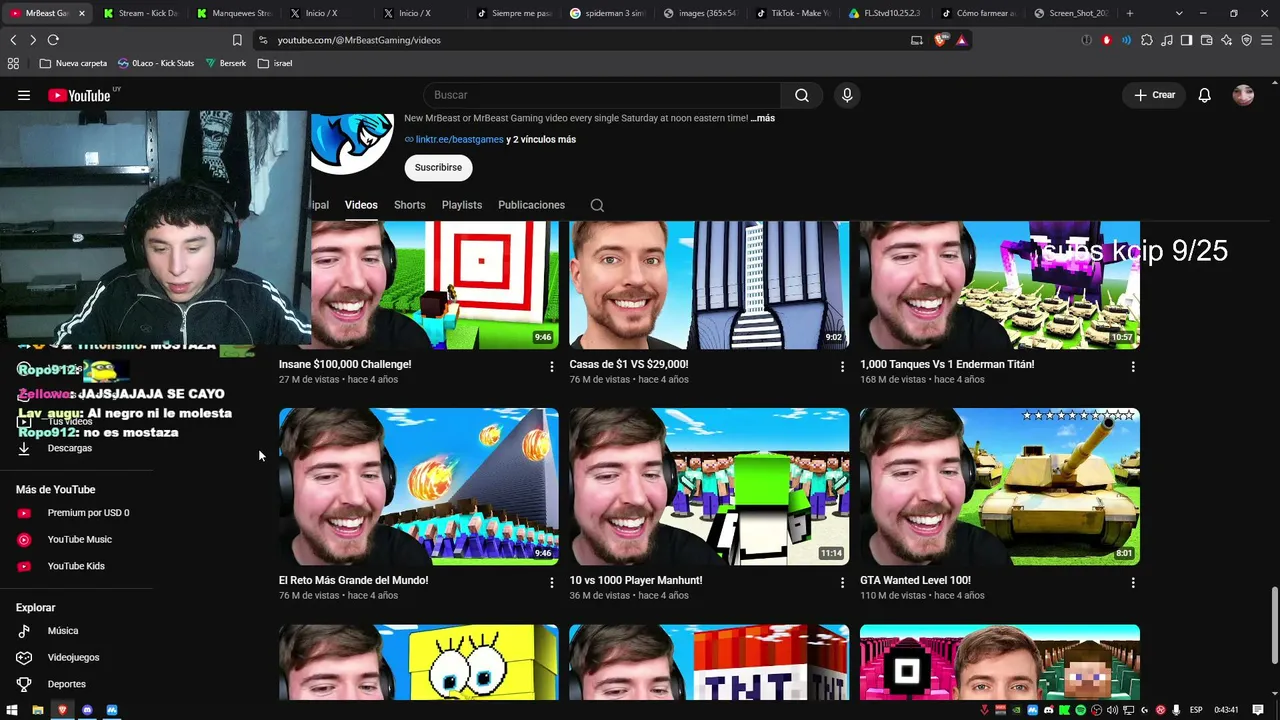Open options for 10 vs 1000 Player Manhunt

(x=842, y=583)
